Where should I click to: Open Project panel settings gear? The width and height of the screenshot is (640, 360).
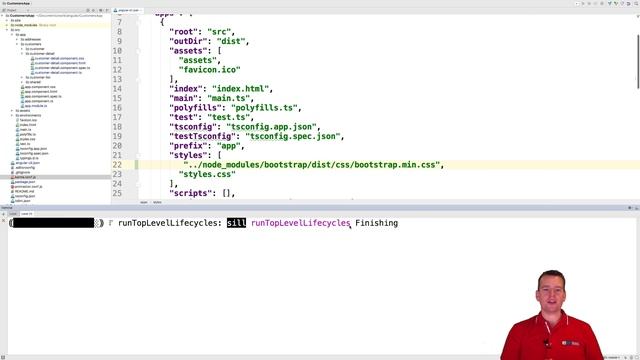coord(101,10)
